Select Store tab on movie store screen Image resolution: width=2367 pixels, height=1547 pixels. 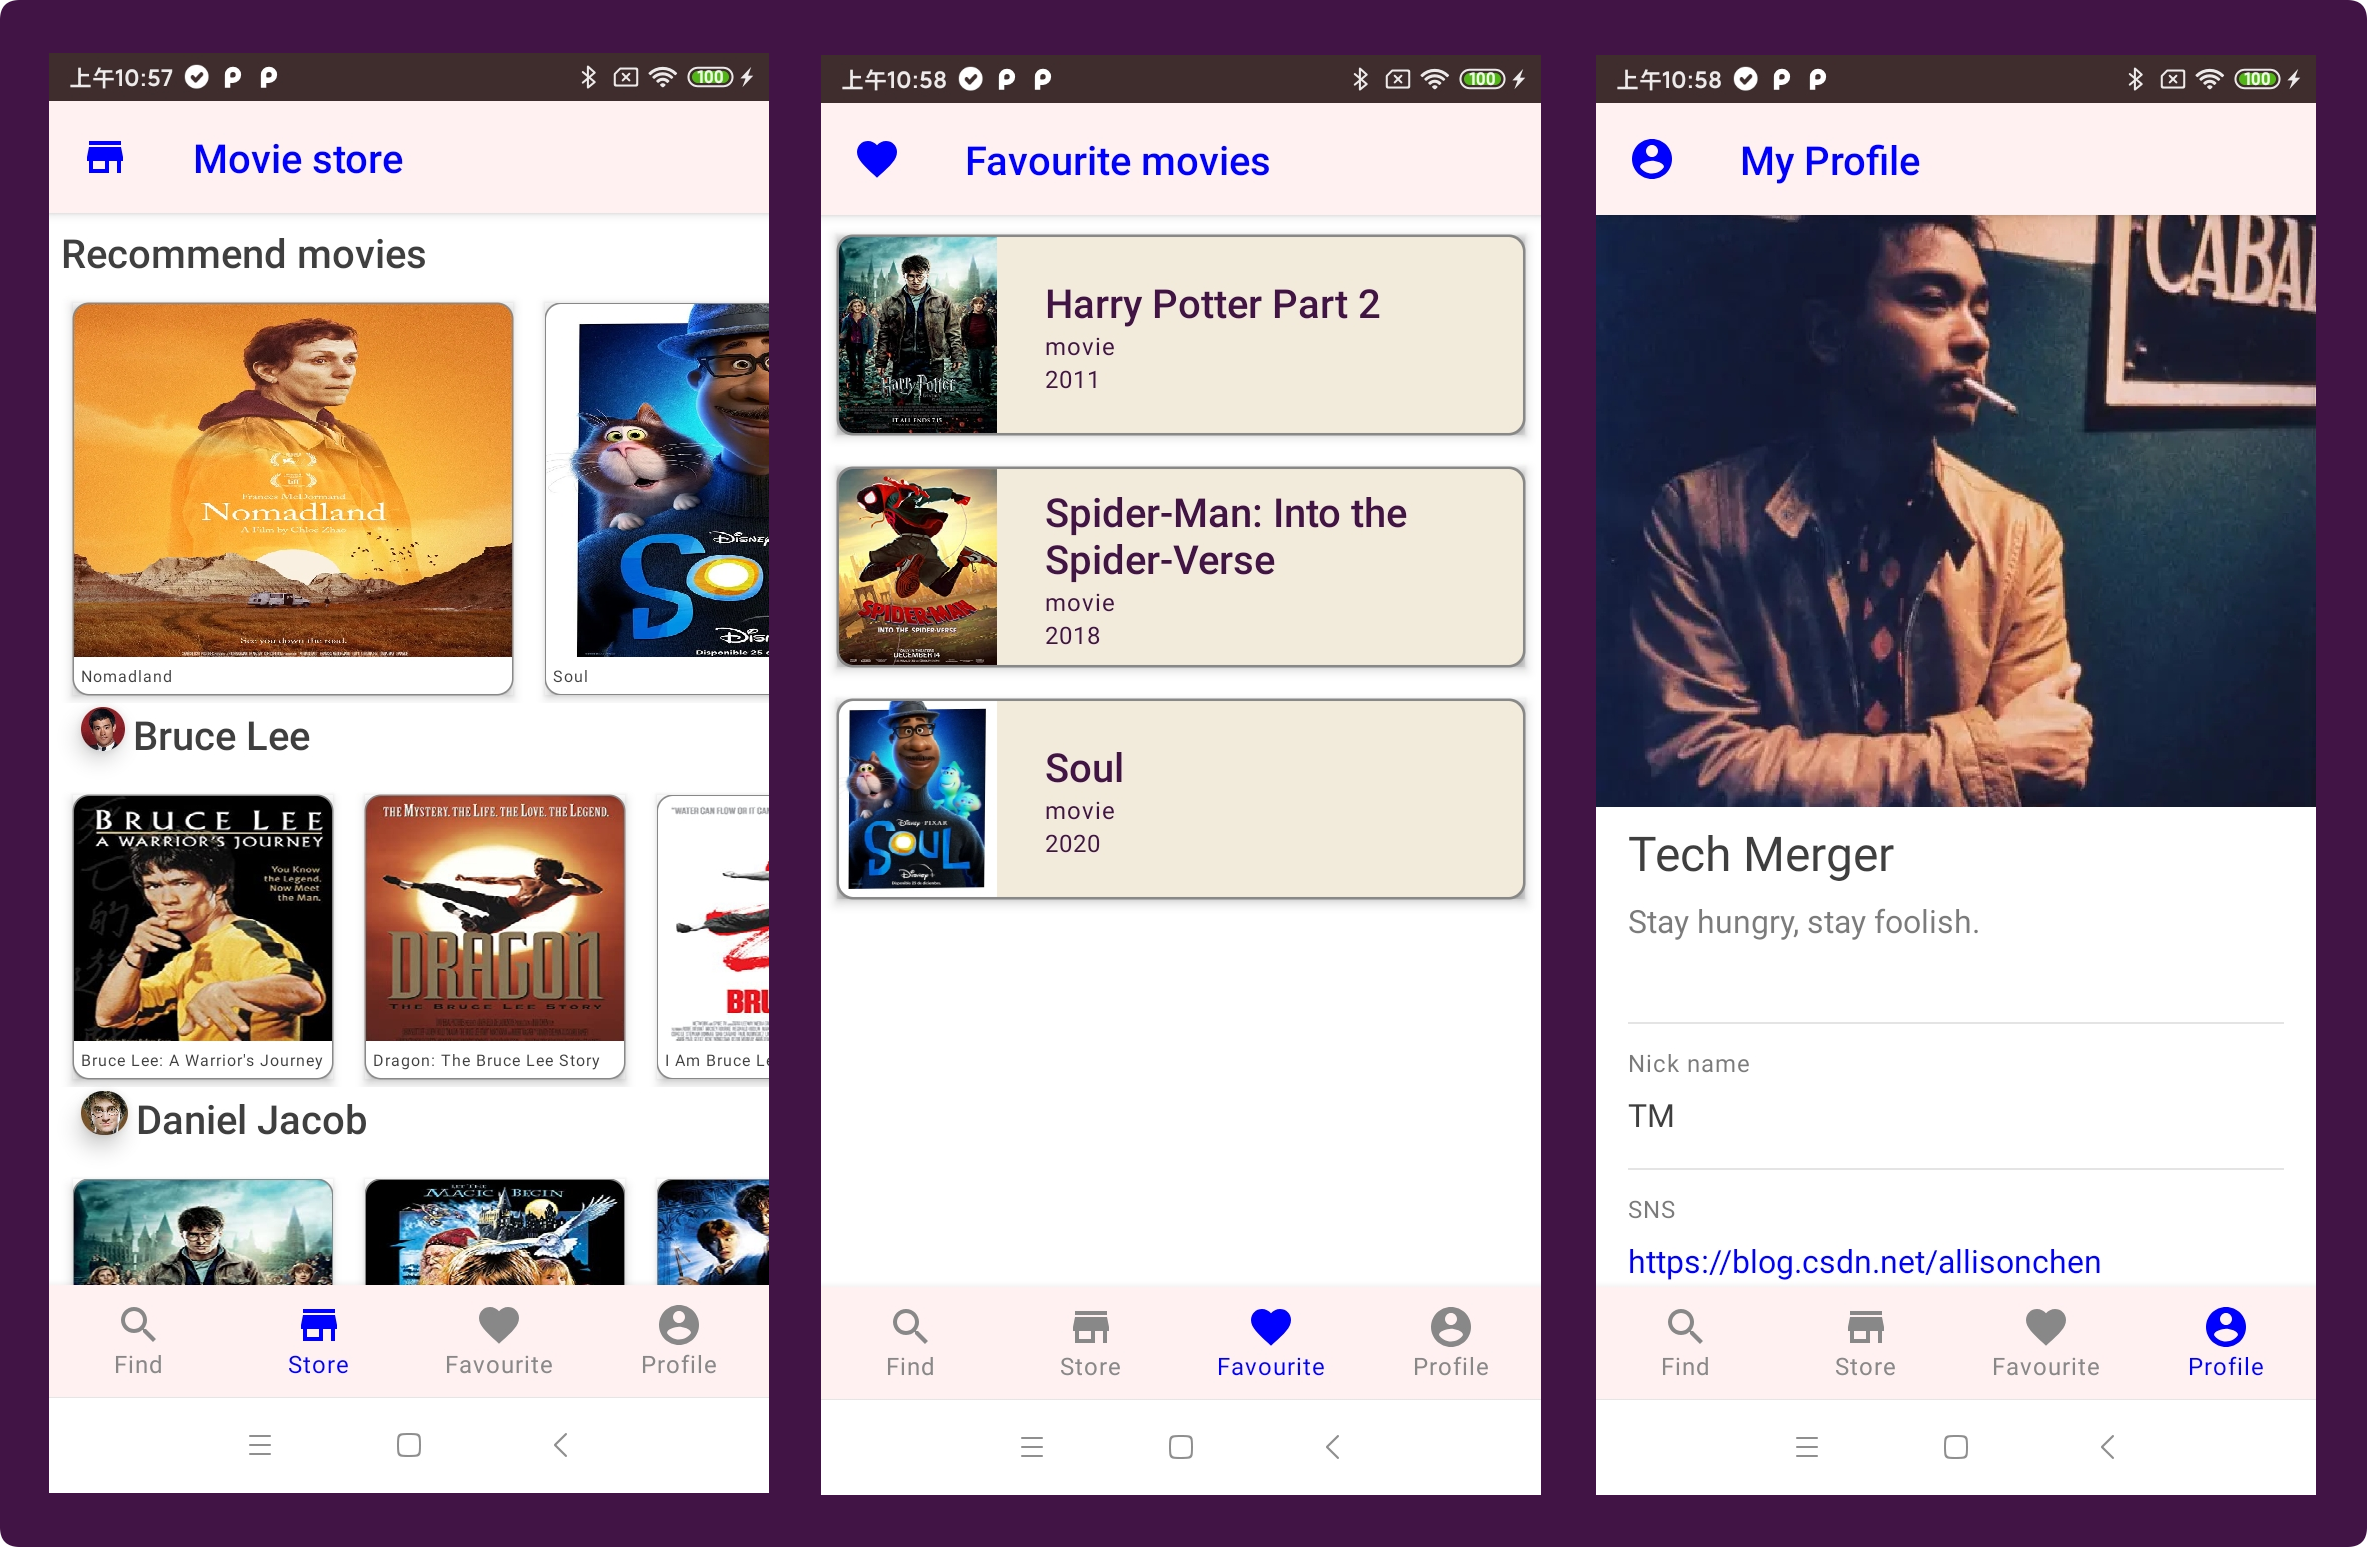coord(316,1343)
